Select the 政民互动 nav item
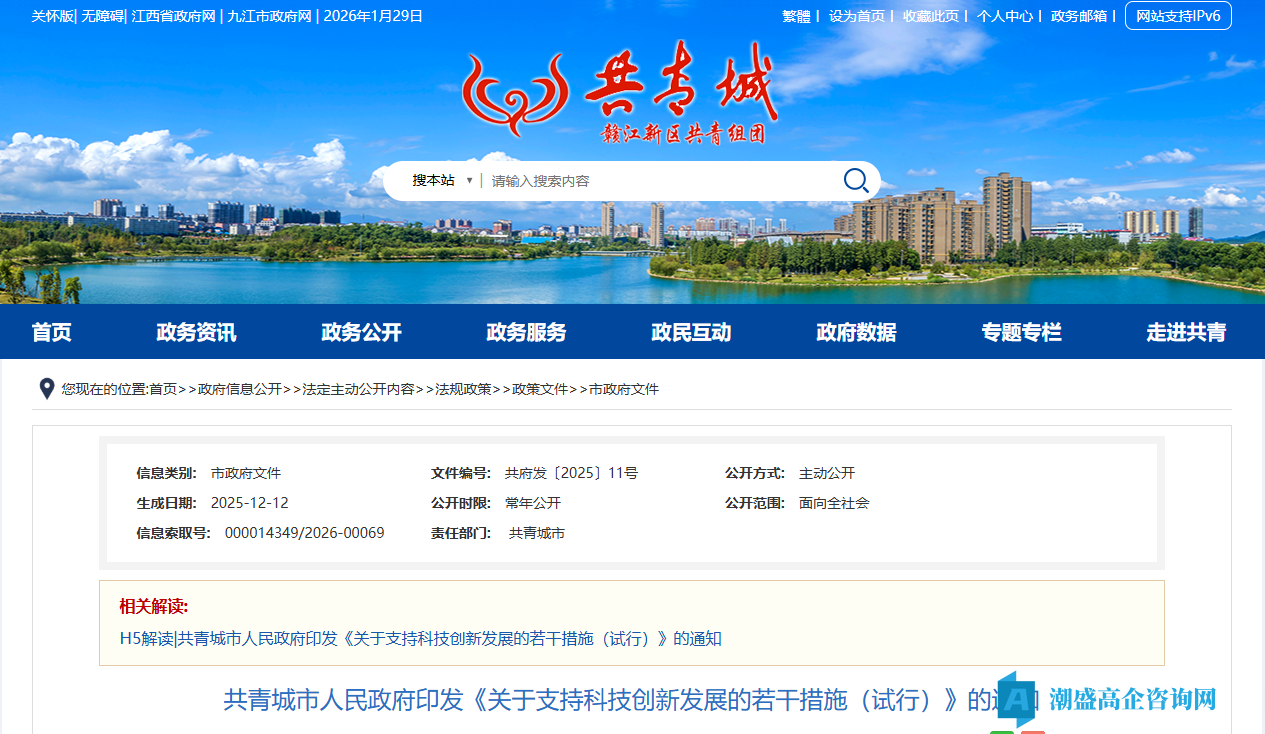 pyautogui.click(x=690, y=331)
